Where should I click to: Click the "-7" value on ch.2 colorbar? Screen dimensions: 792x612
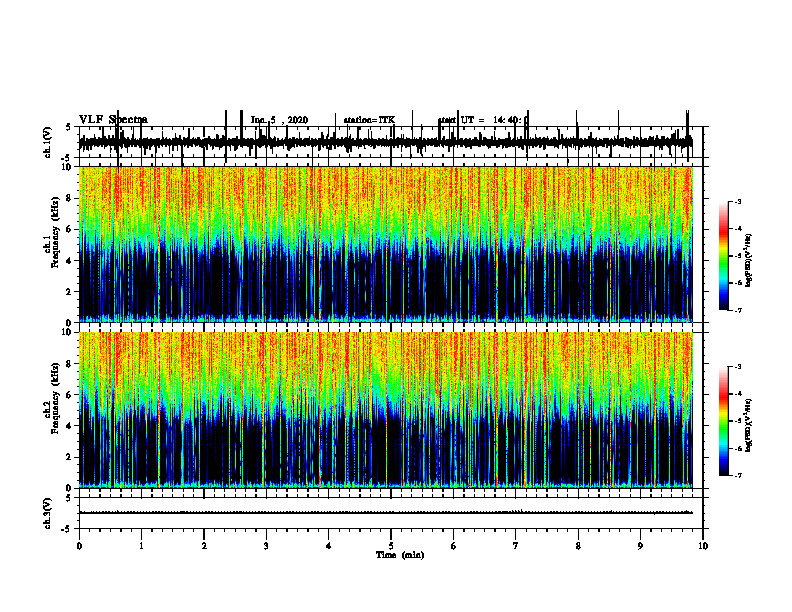(738, 476)
